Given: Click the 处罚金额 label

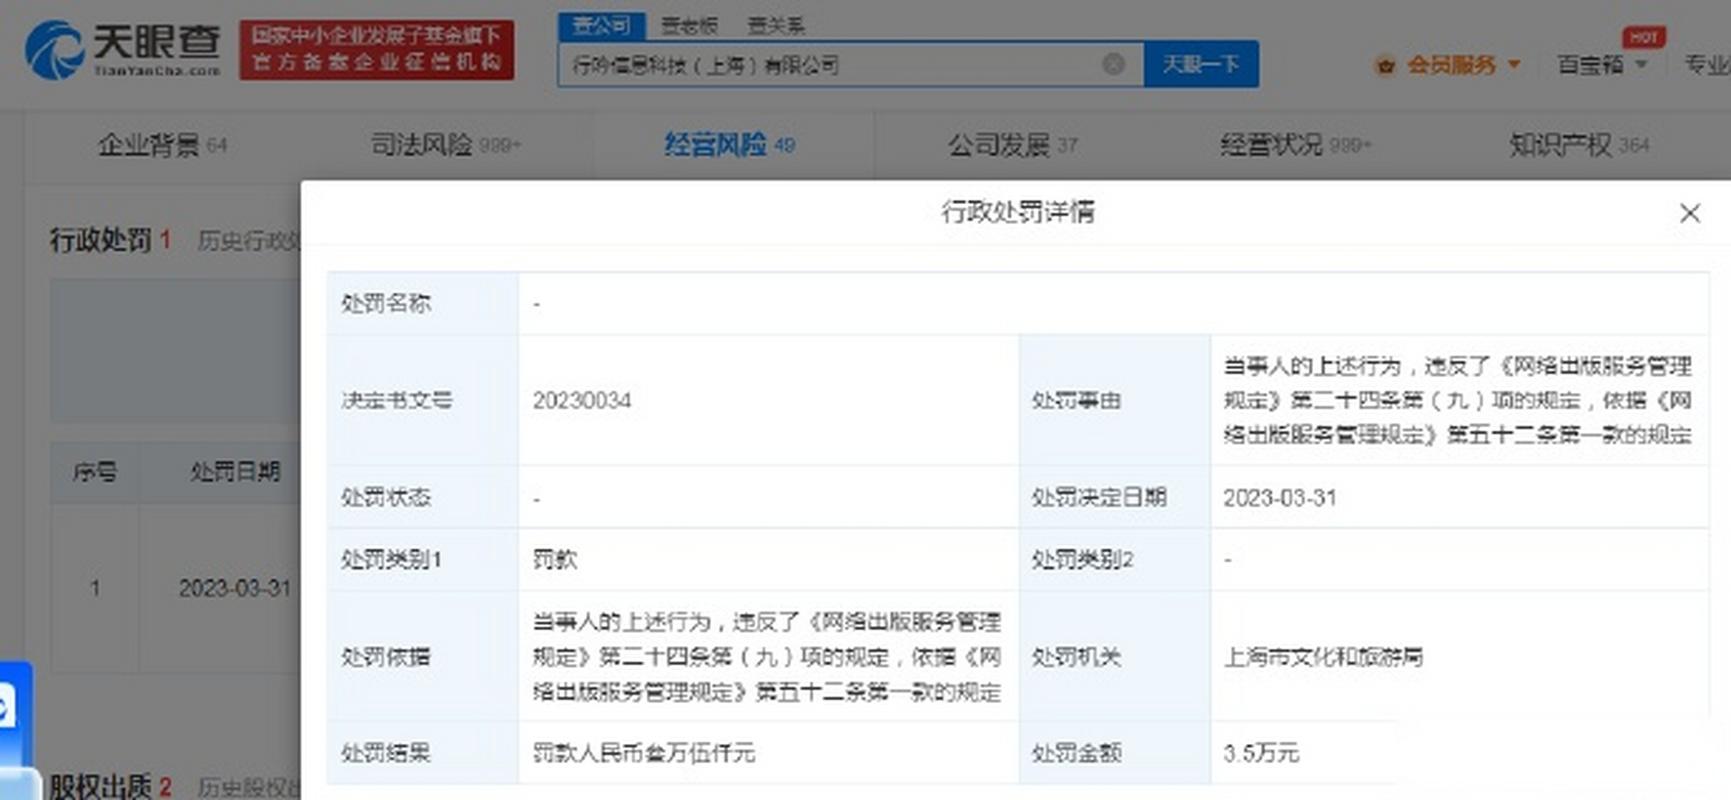Looking at the screenshot, I should tap(1076, 752).
